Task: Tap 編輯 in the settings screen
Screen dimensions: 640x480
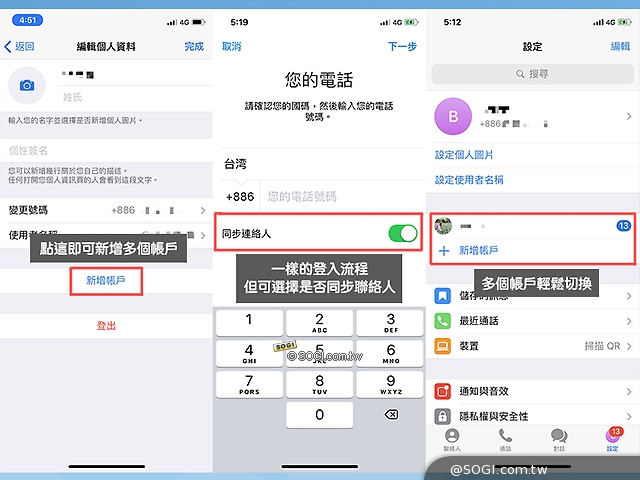Action: [x=620, y=46]
